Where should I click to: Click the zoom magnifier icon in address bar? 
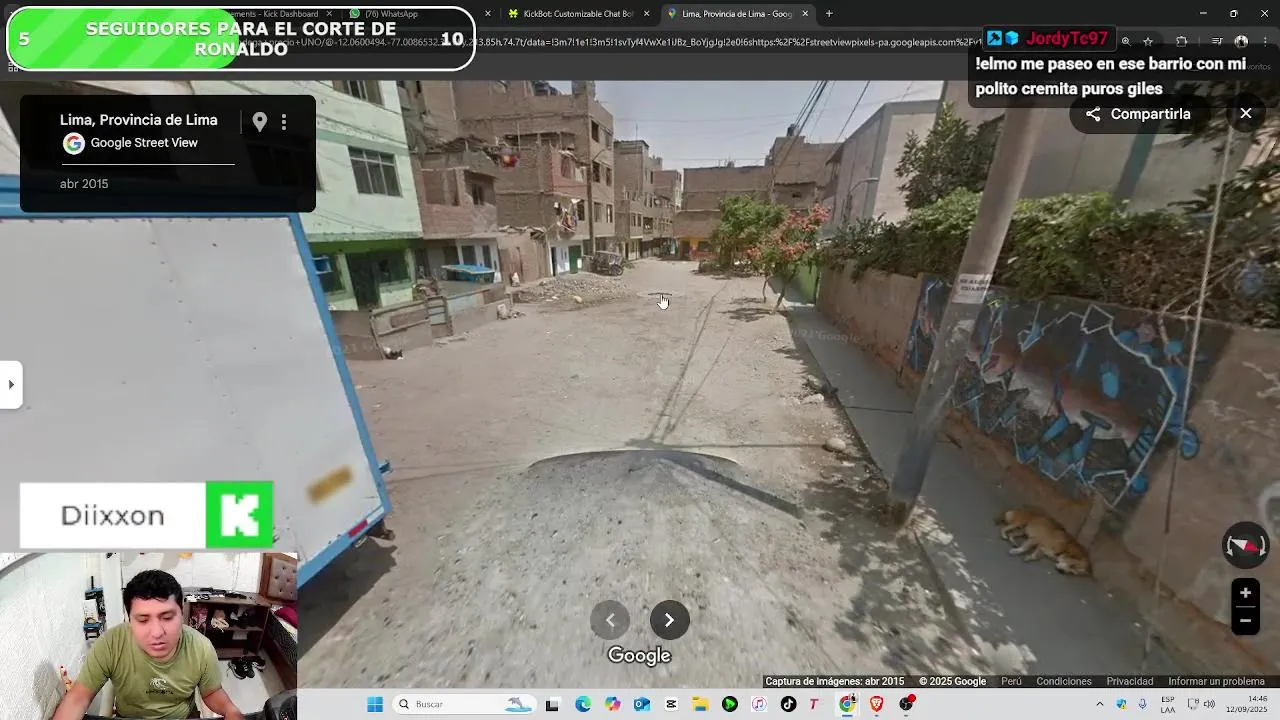pos(1126,41)
